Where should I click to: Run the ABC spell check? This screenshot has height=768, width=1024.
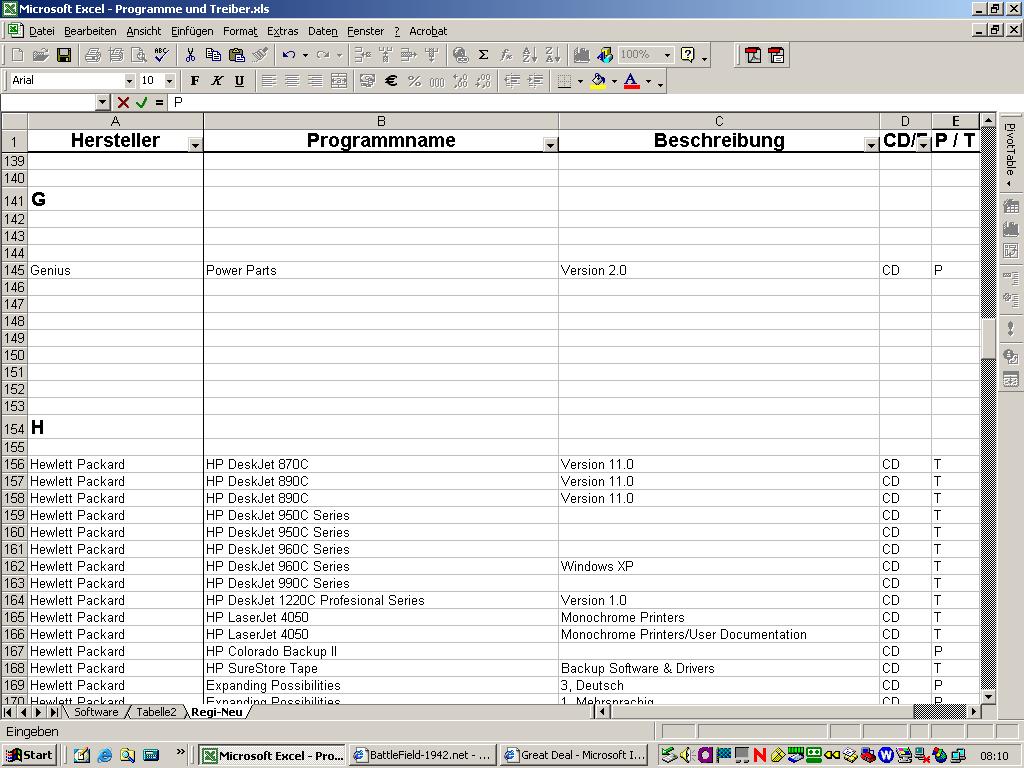click(161, 56)
